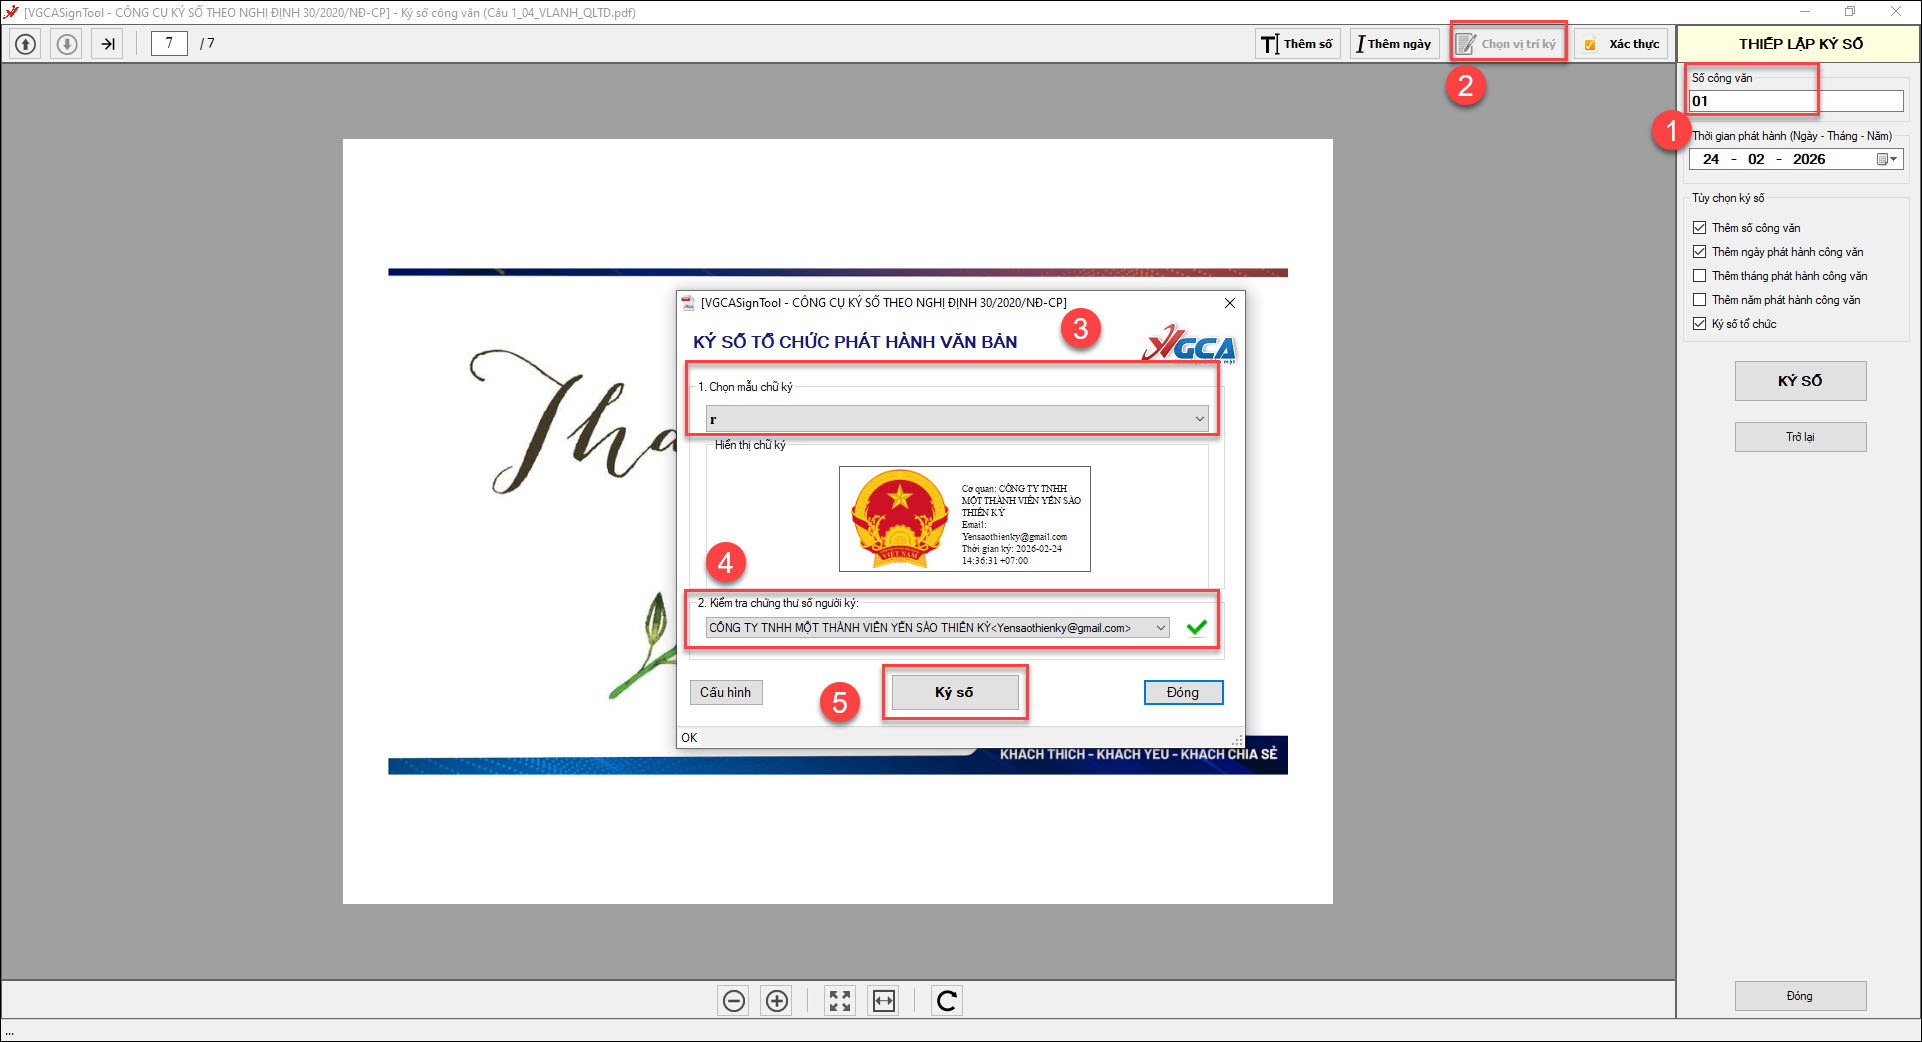
Task: Toggle 'Thêm số công văn' checkbox
Action: [x=1700, y=228]
